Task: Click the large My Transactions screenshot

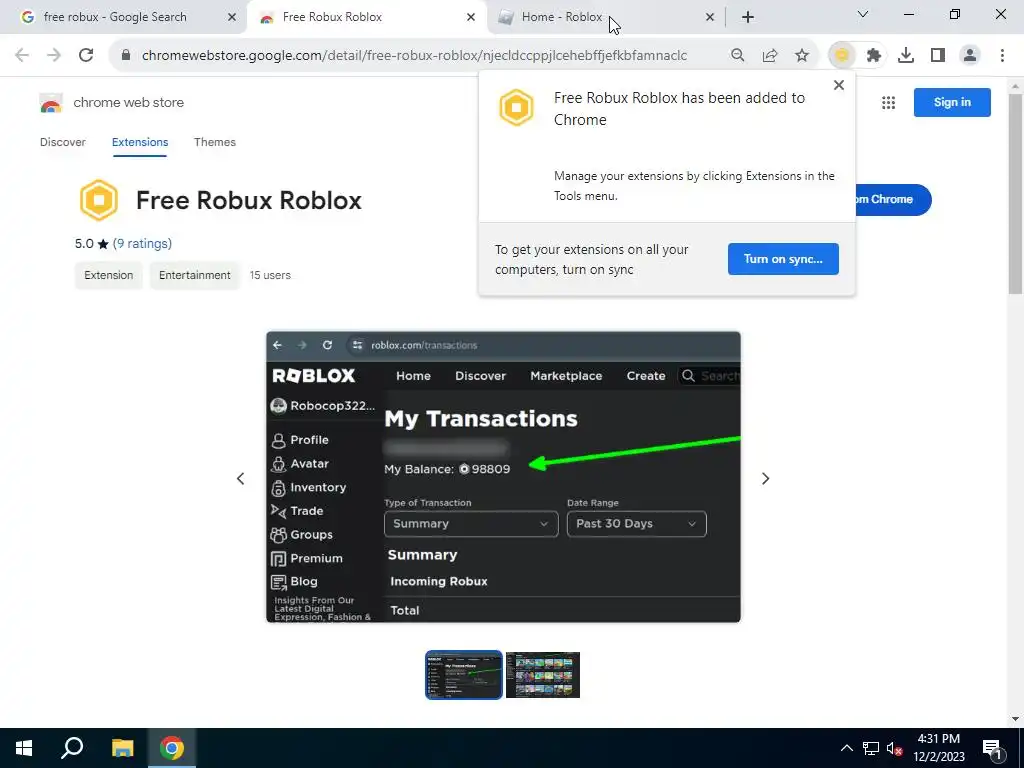Action: (x=504, y=477)
